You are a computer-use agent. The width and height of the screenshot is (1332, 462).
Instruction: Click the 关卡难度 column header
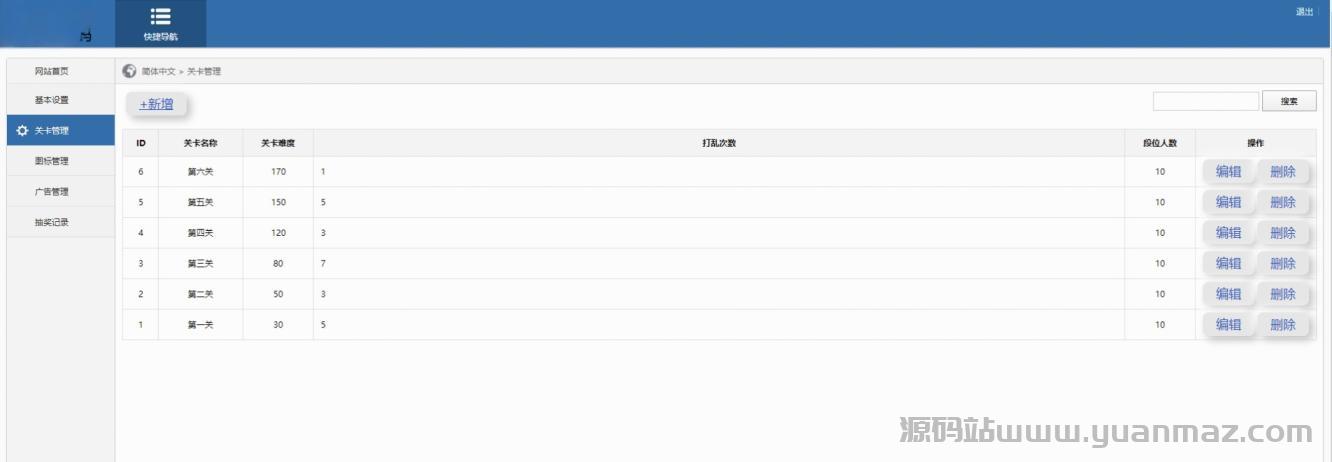278,143
